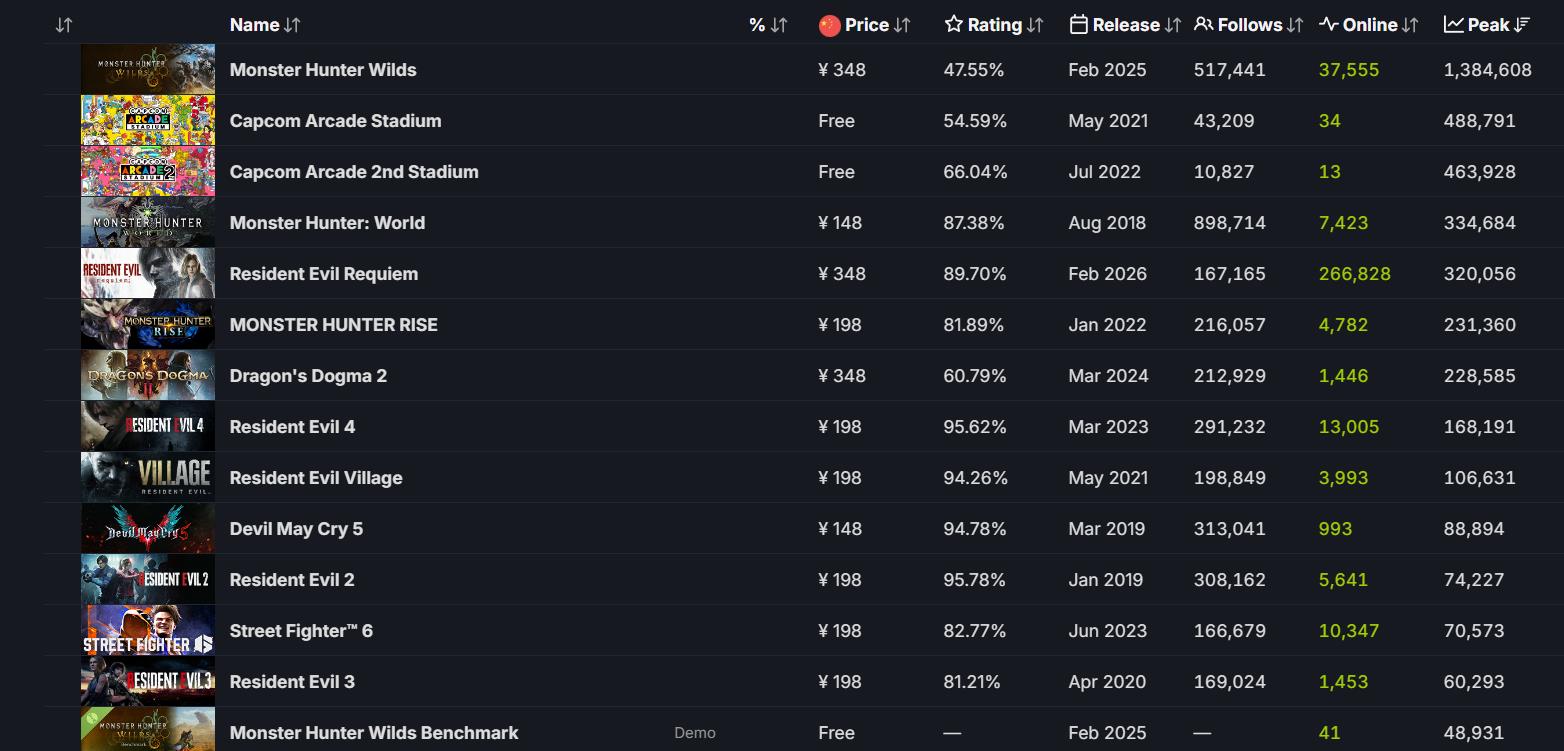
Task: Open the Monster Hunter Wilds game thumbnail
Action: point(148,70)
